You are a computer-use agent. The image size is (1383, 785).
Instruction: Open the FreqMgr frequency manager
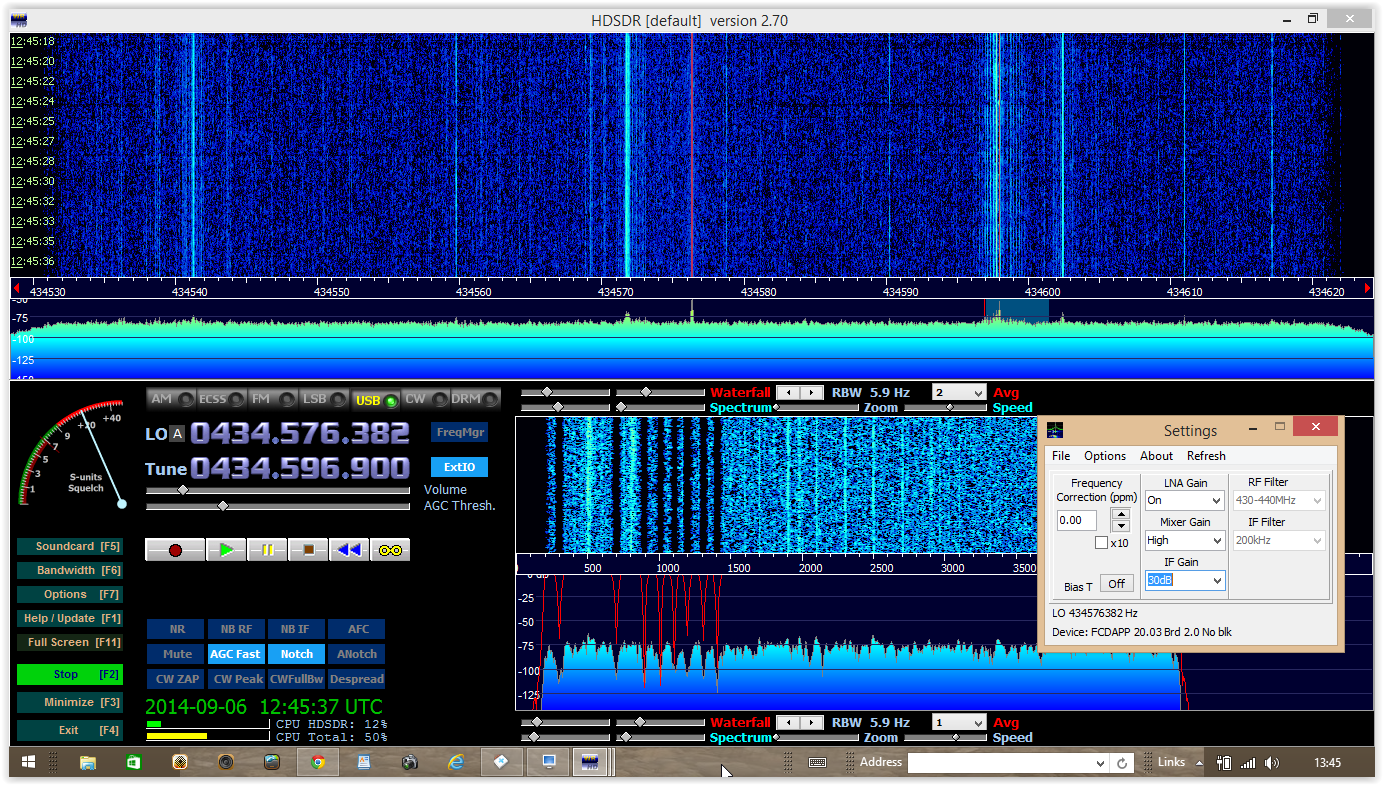click(x=460, y=432)
